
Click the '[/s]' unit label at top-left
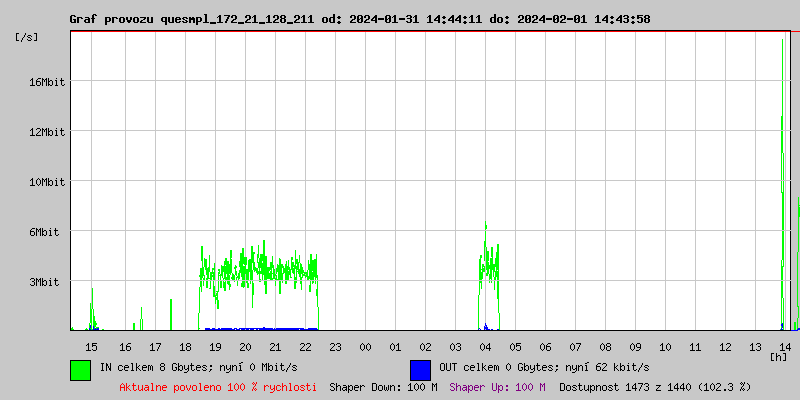pyautogui.click(x=27, y=36)
